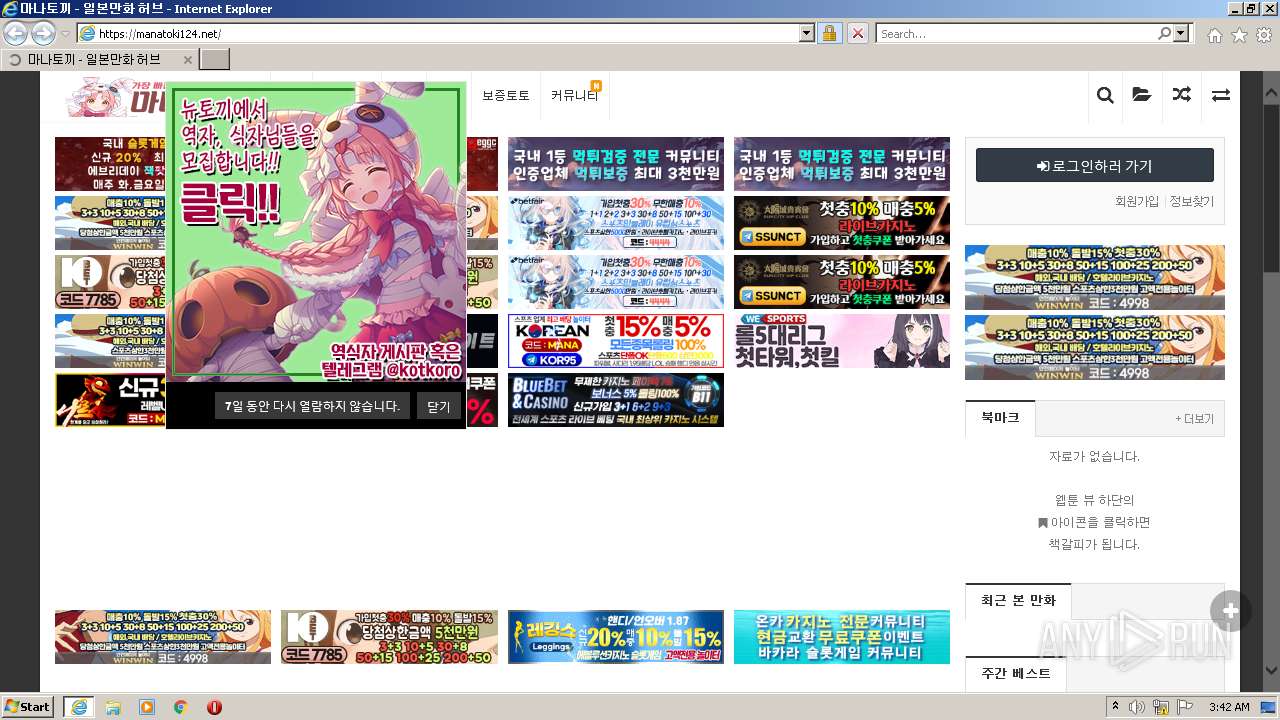The width and height of the screenshot is (1280, 720).
Task: Click the 온카 카지노 전문커뮤니티 banner
Action: coord(842,637)
